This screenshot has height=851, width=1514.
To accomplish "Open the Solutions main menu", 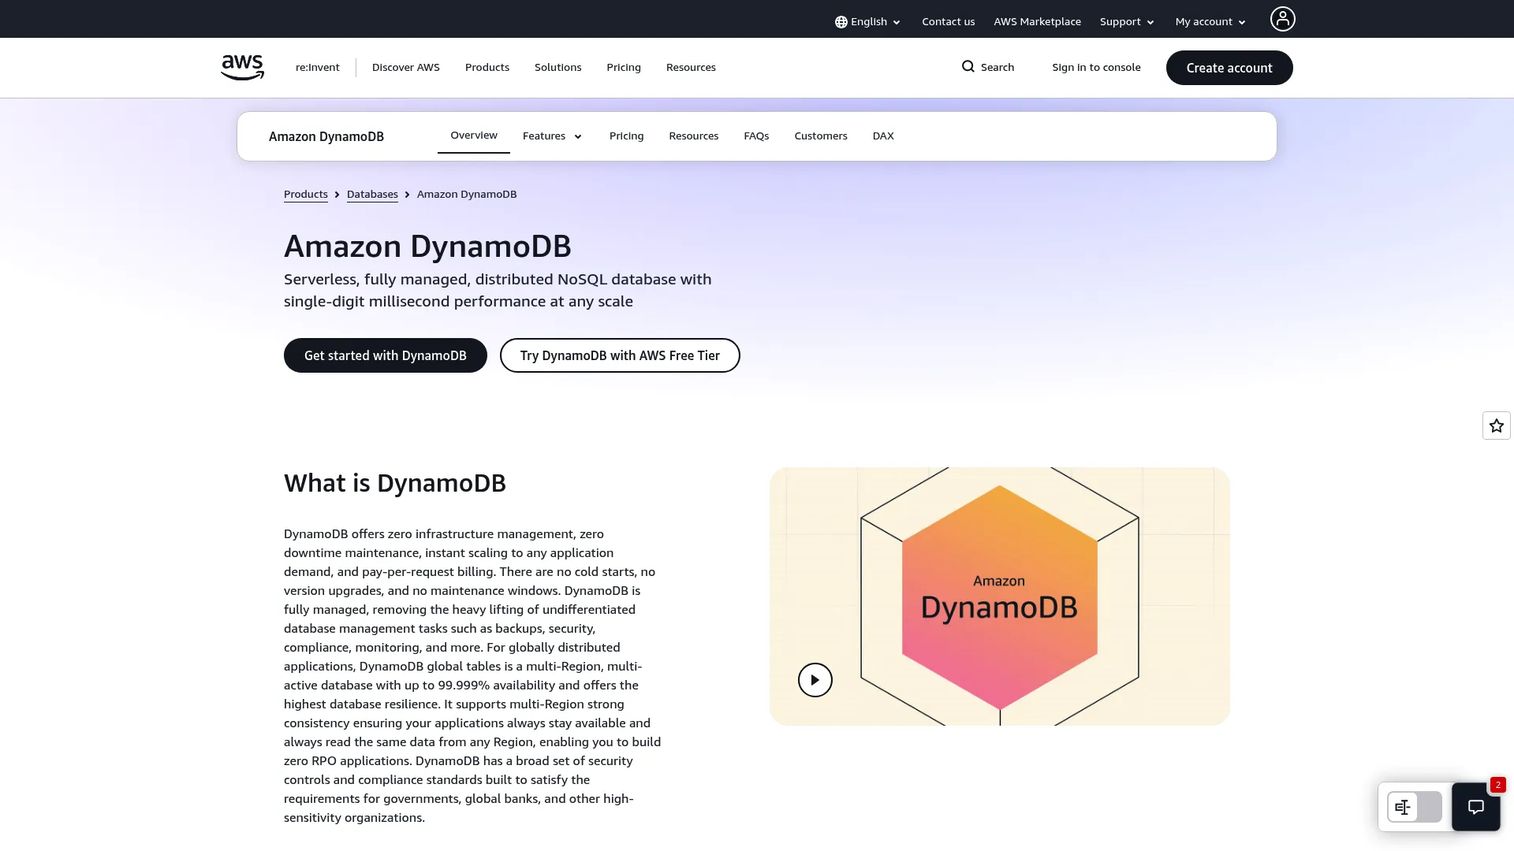I will pyautogui.click(x=558, y=67).
